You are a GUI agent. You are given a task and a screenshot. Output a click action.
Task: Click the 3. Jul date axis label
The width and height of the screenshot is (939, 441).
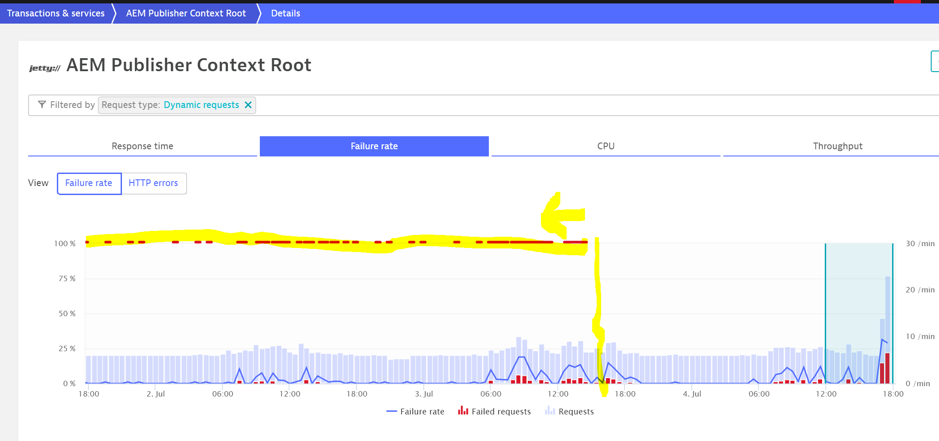424,394
